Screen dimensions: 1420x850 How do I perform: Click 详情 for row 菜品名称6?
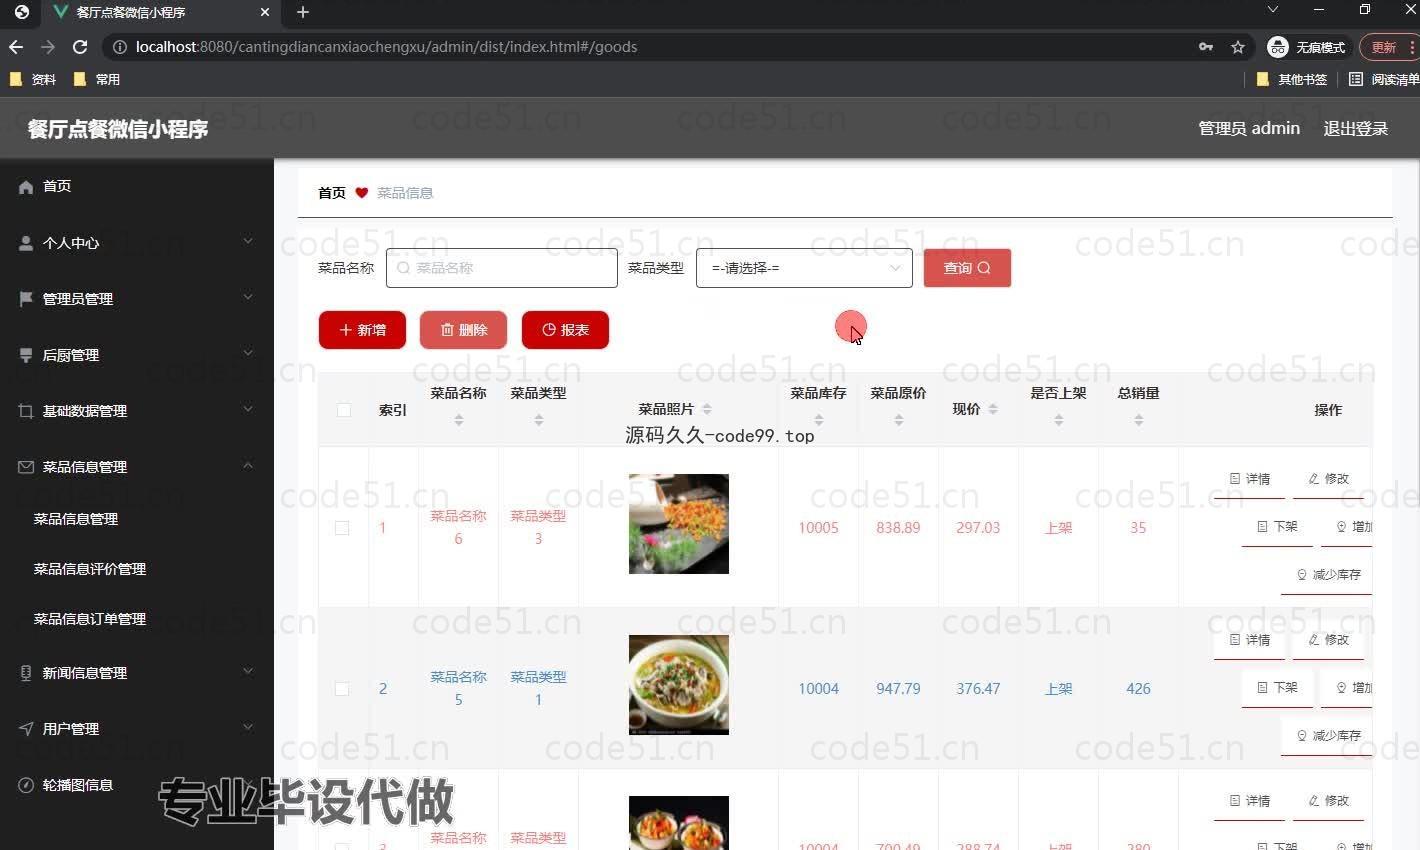(1249, 479)
